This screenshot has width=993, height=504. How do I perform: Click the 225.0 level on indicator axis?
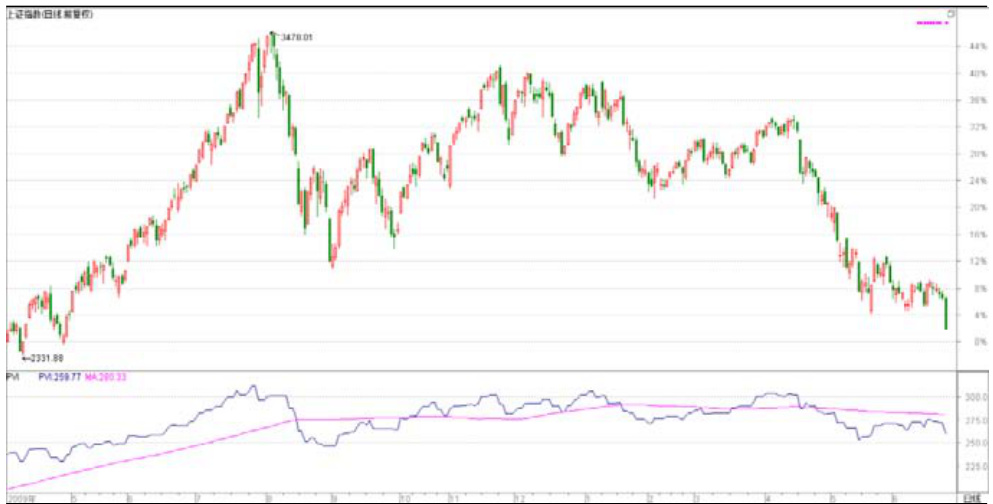pyautogui.click(x=972, y=465)
